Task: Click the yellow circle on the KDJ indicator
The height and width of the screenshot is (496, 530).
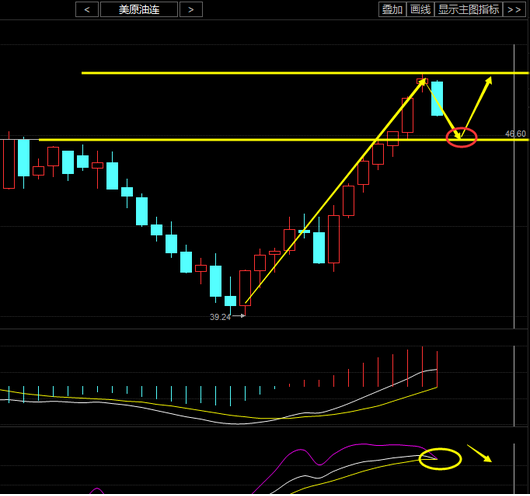Action: point(440,459)
